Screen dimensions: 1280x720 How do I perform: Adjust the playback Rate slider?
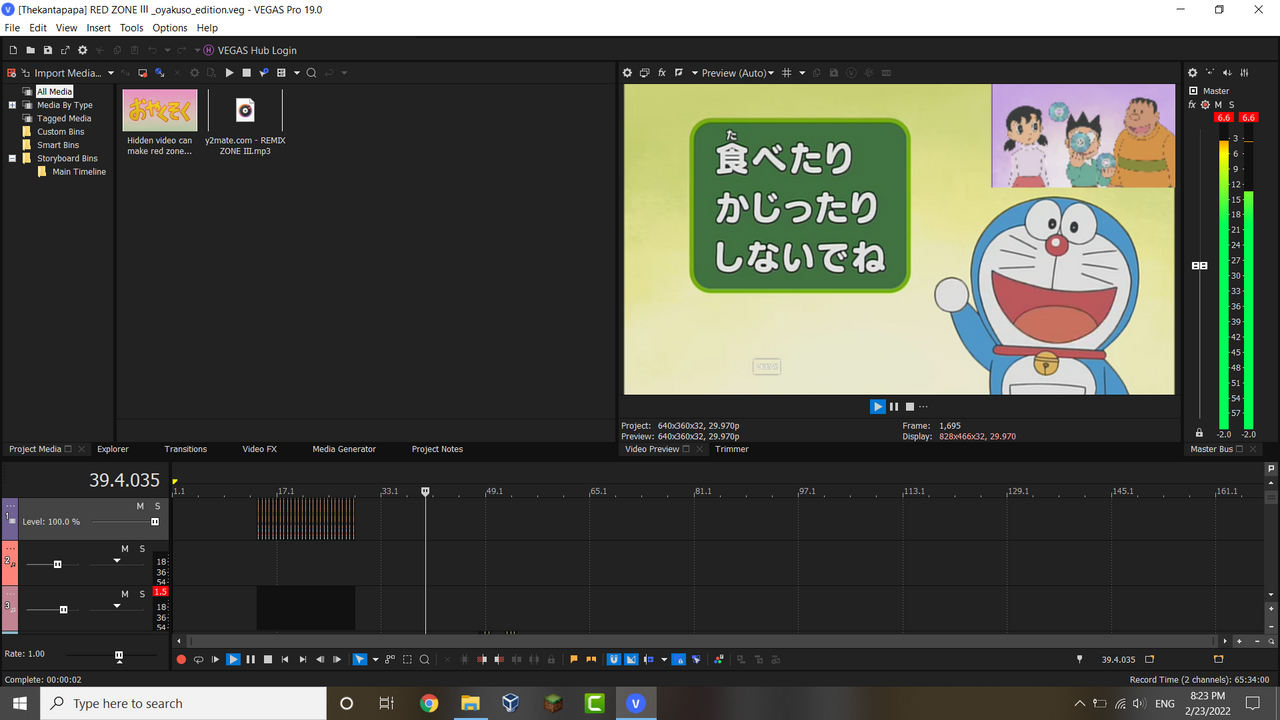[x=119, y=656]
